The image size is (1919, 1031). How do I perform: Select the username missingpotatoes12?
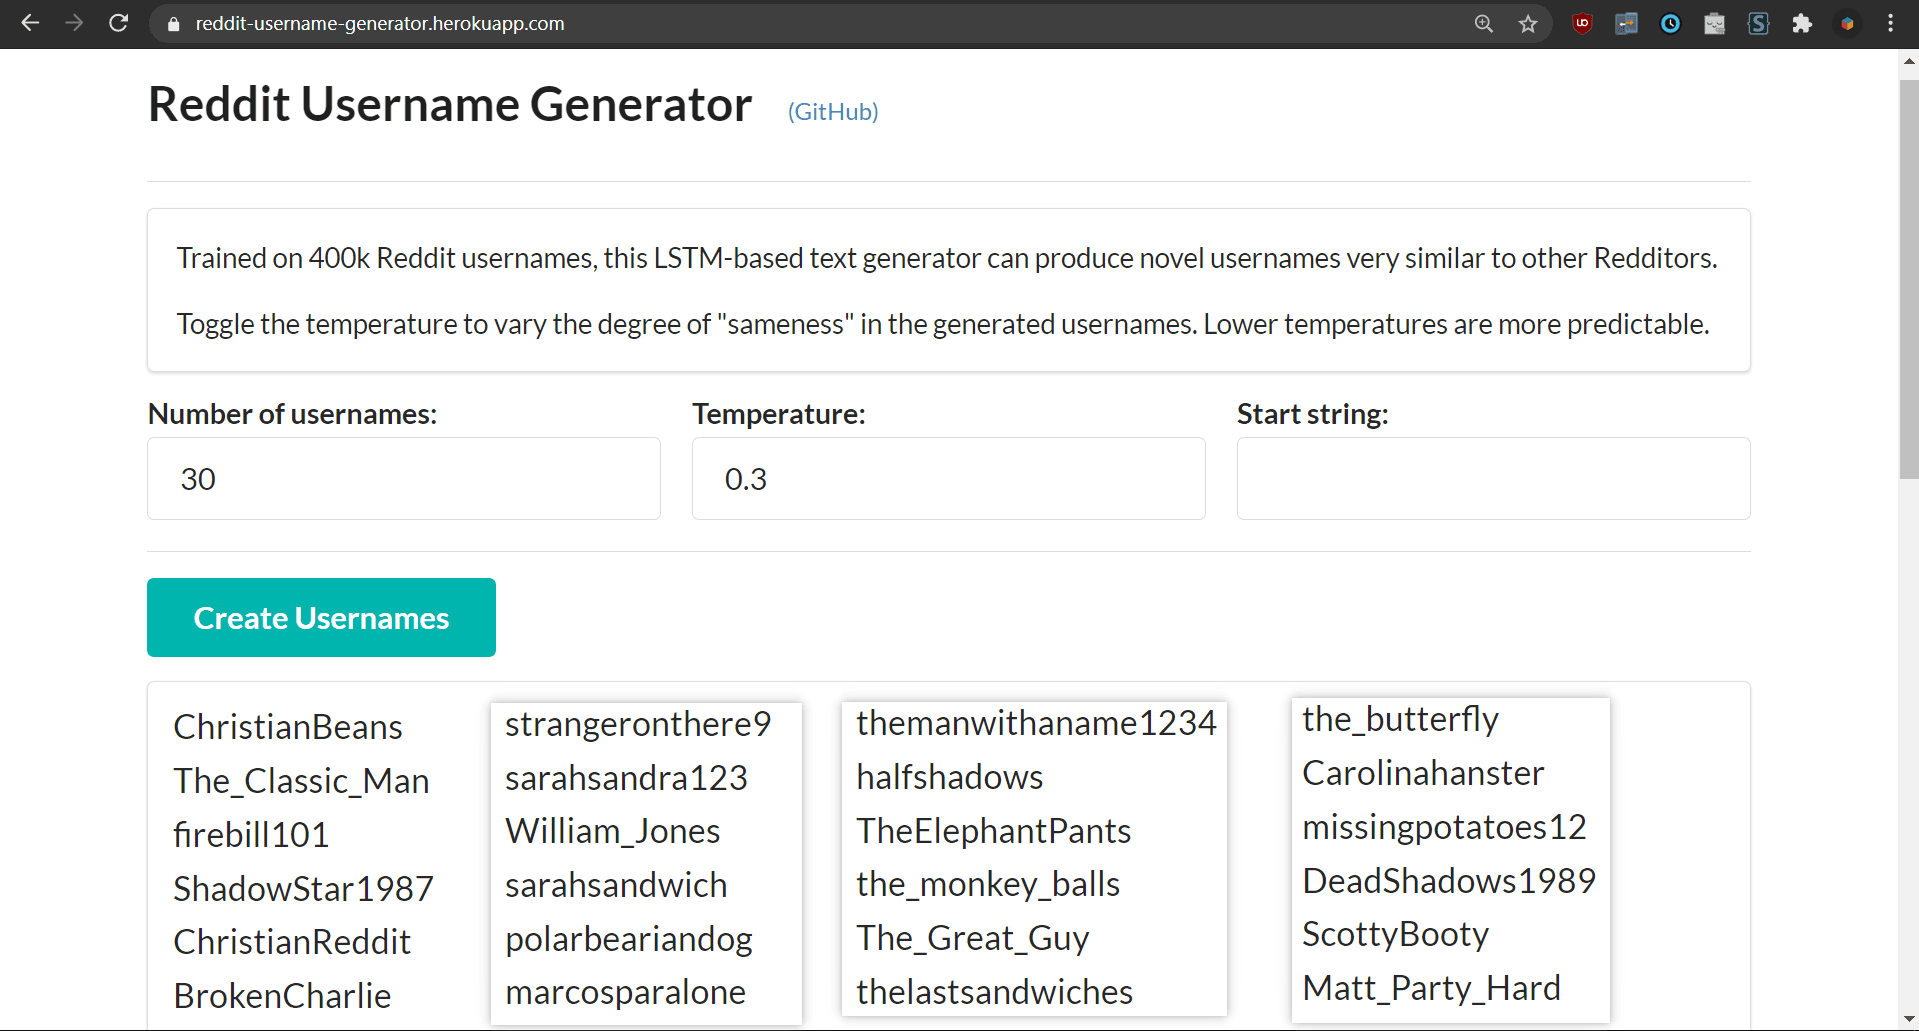coord(1444,827)
